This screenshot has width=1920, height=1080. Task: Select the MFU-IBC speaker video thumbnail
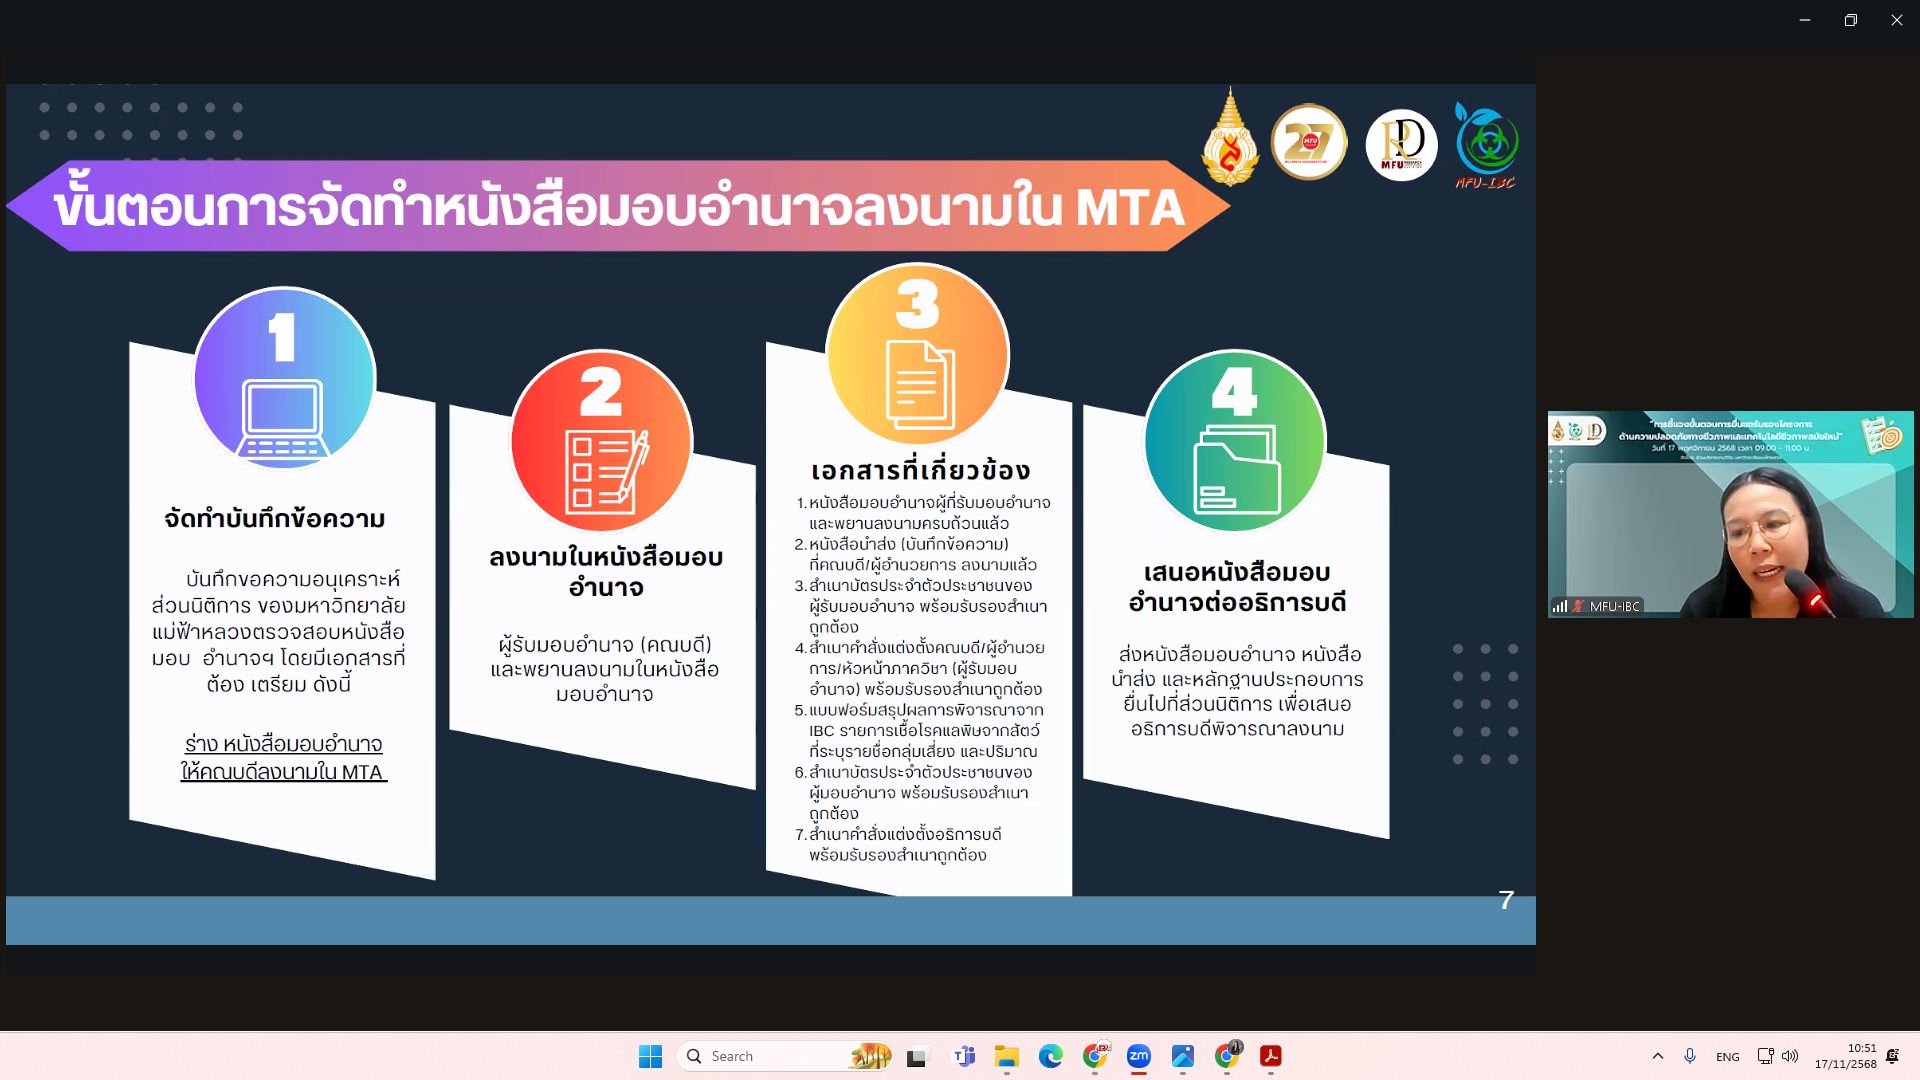pos(1730,514)
